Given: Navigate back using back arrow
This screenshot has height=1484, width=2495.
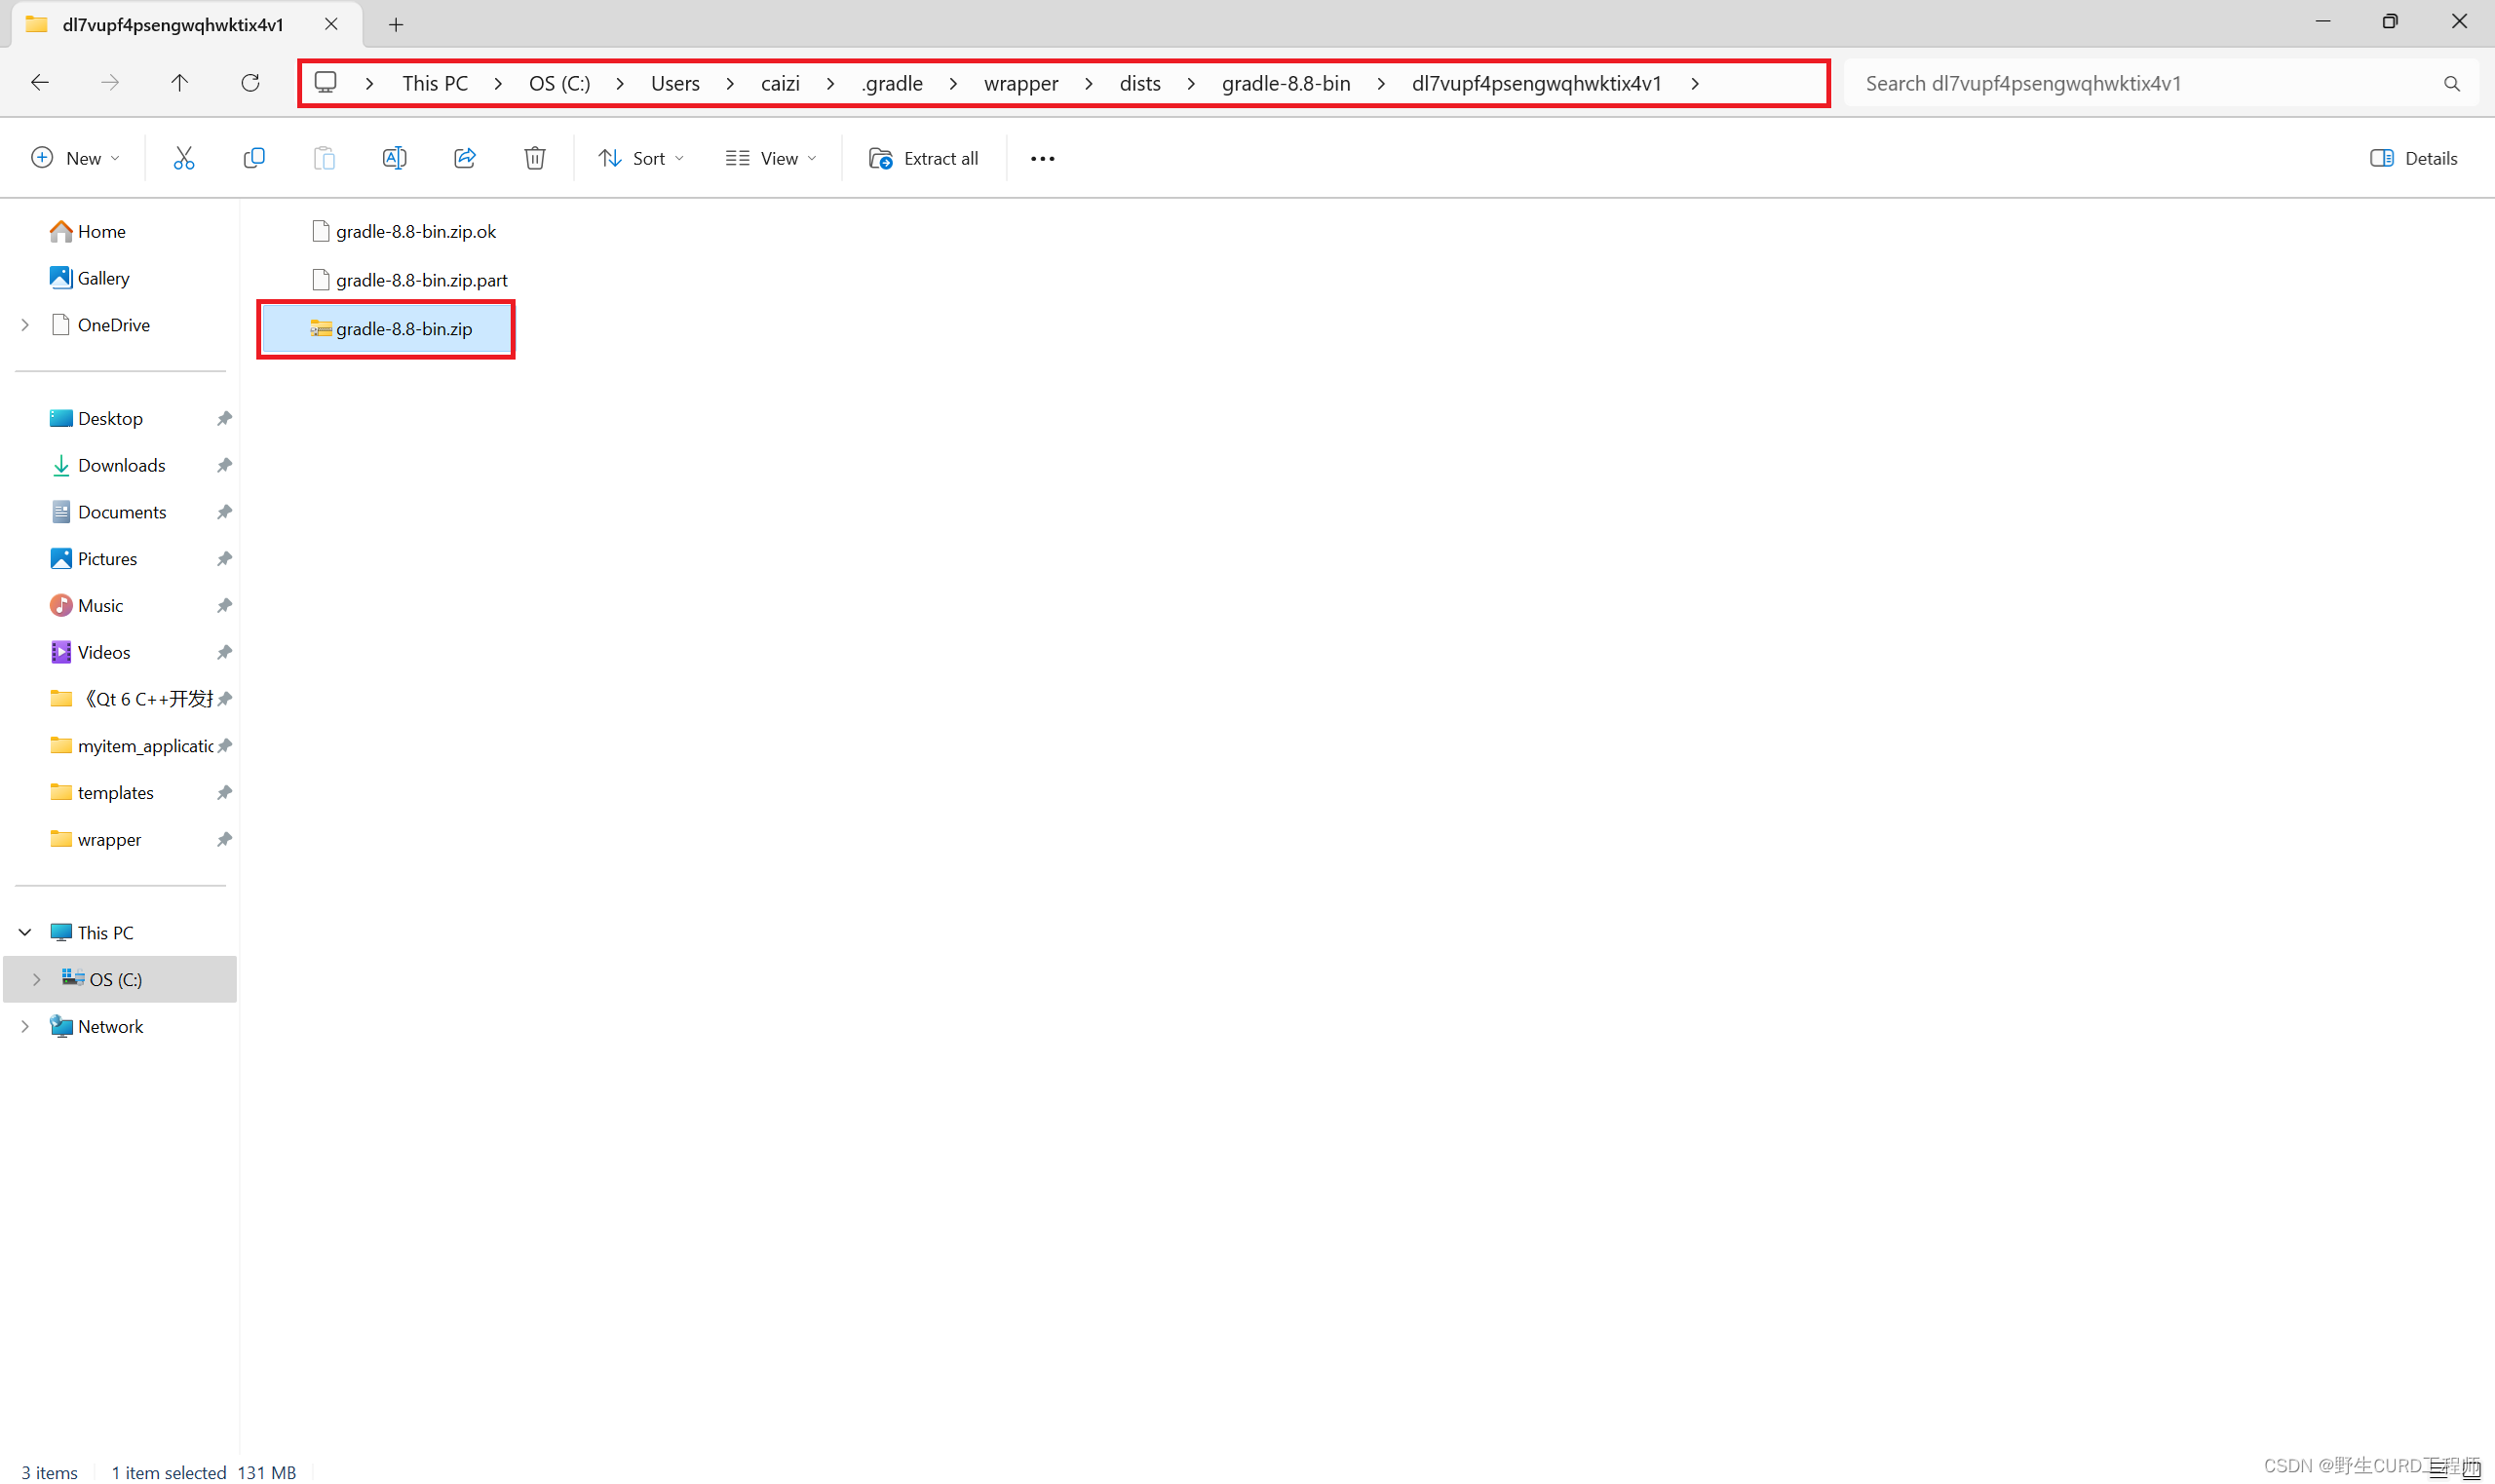Looking at the screenshot, I should click(39, 83).
